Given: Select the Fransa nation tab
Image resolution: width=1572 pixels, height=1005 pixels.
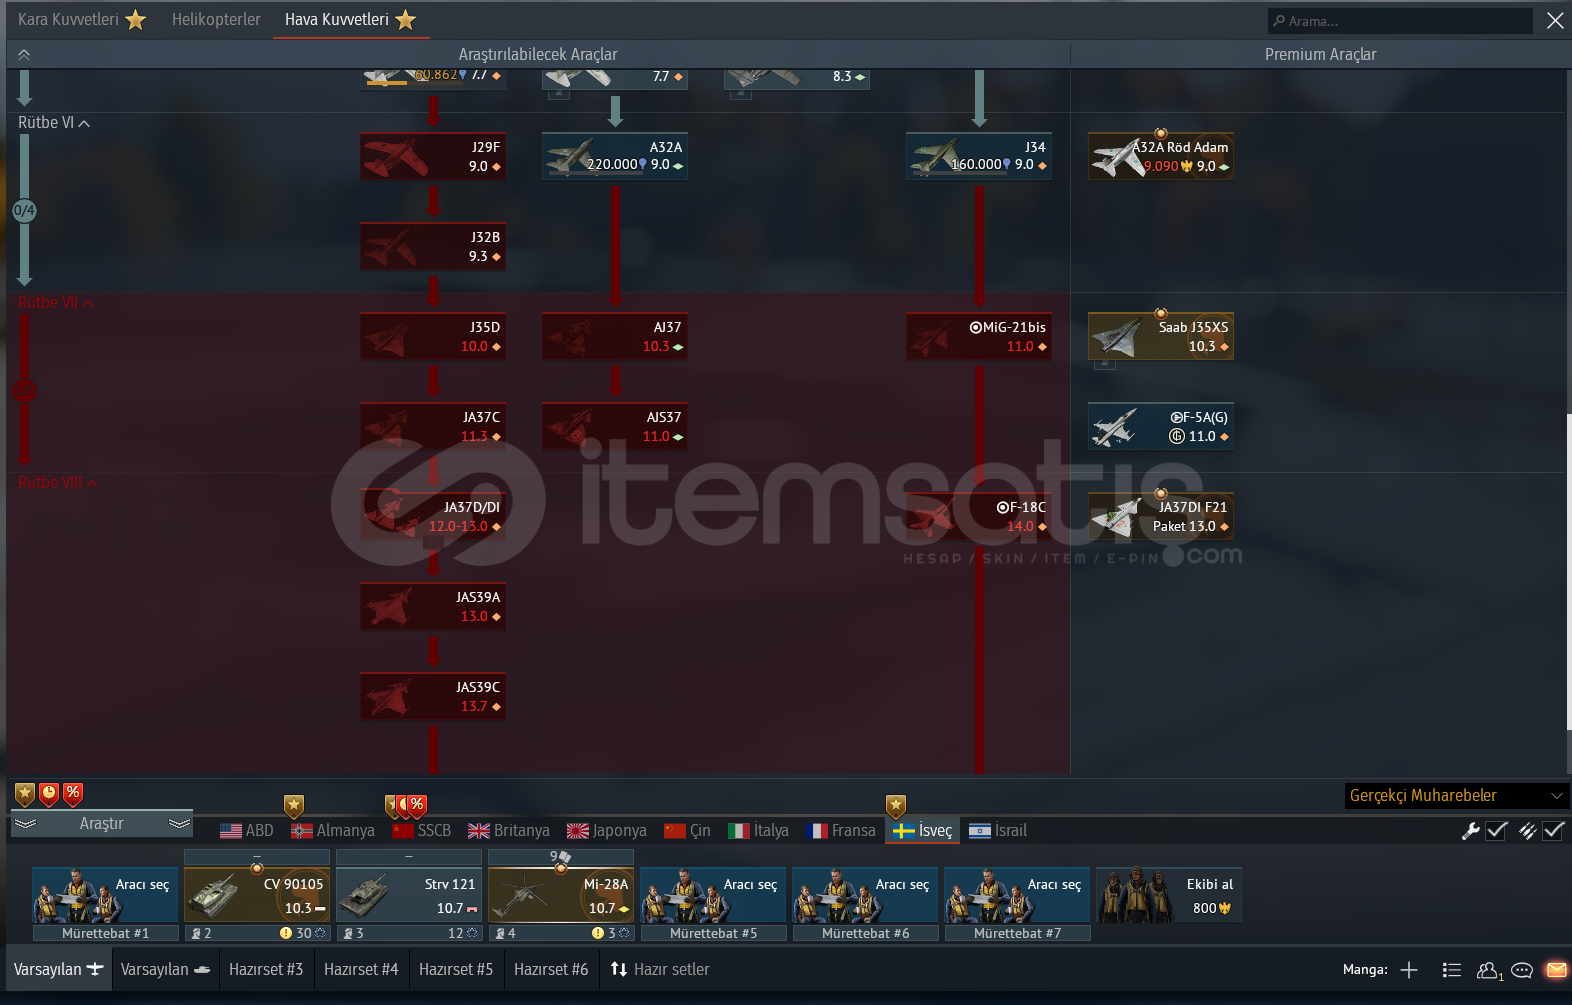Looking at the screenshot, I should (x=841, y=831).
